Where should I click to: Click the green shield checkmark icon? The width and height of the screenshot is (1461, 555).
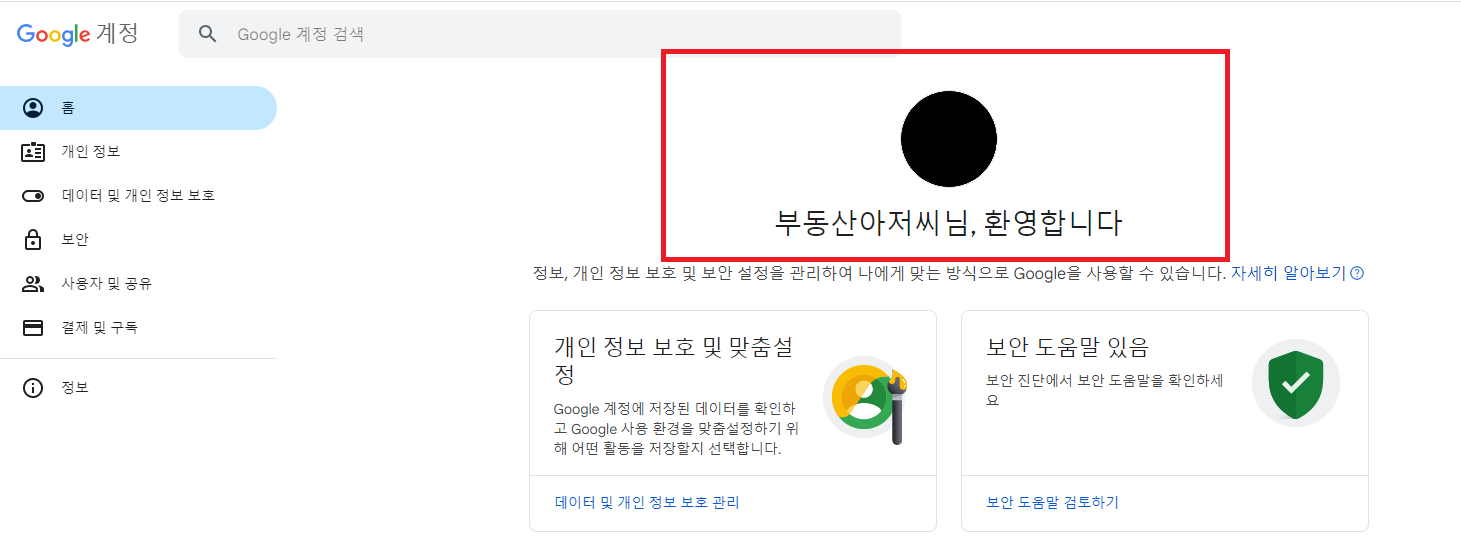(1296, 383)
